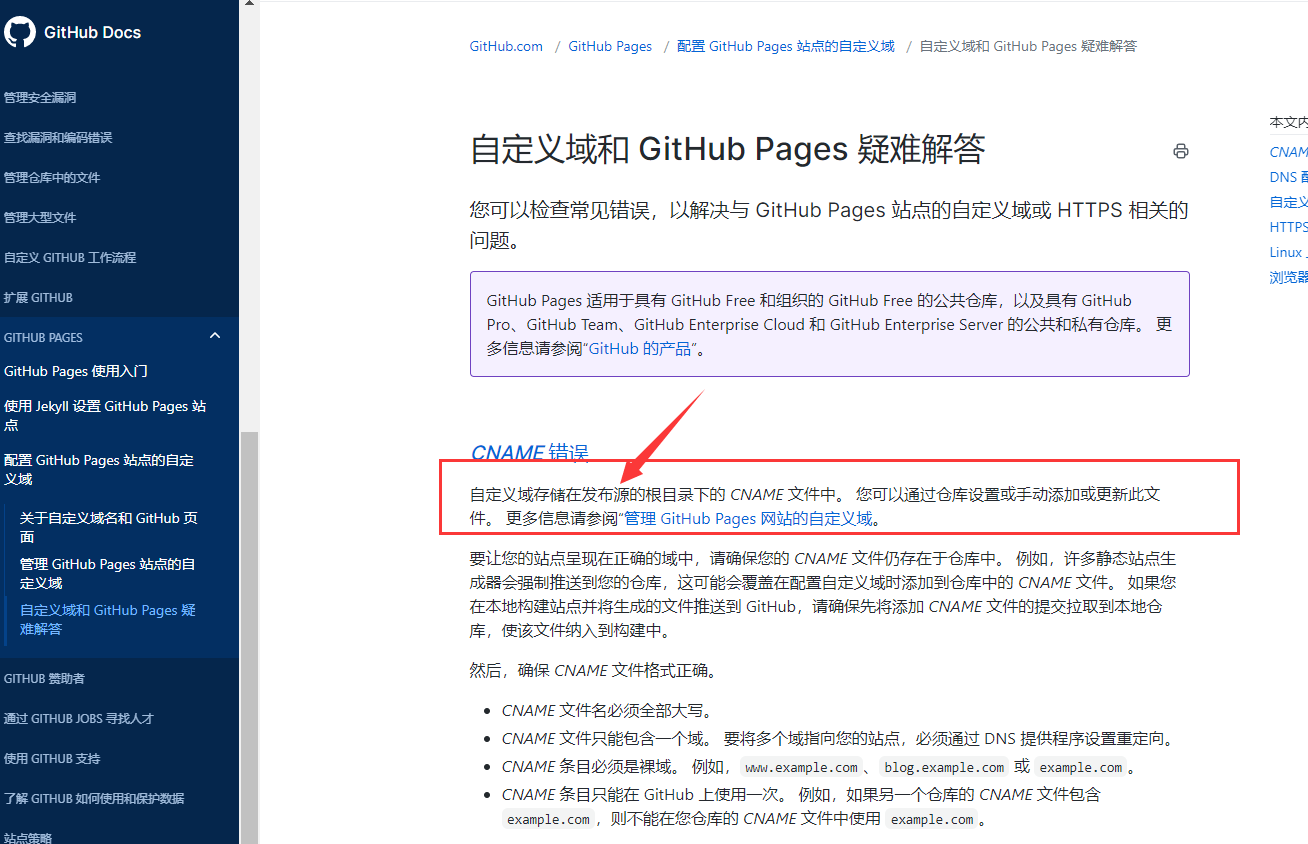The width and height of the screenshot is (1308, 844).
Task: Click GitHub Pages breadcrumb link
Action: click(610, 46)
